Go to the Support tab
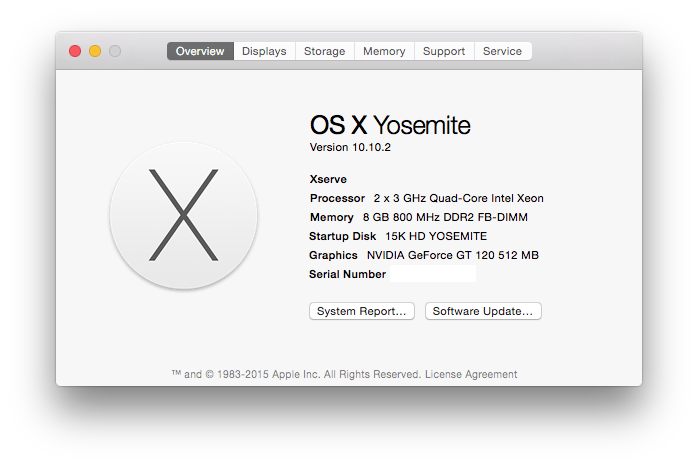 tap(444, 51)
